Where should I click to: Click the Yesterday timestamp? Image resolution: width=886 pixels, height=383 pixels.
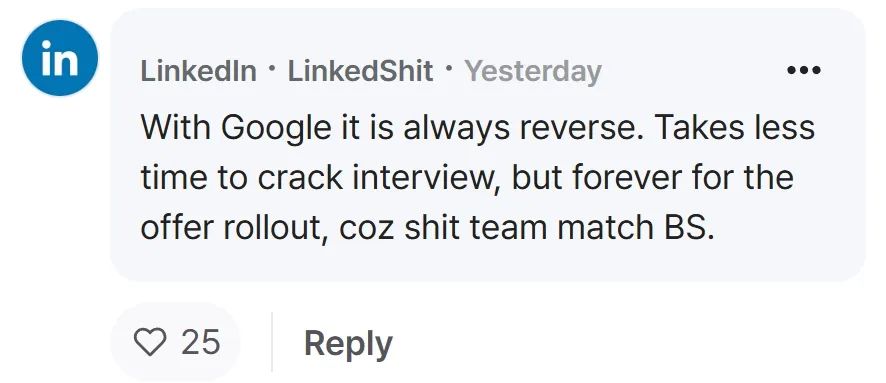tap(532, 72)
